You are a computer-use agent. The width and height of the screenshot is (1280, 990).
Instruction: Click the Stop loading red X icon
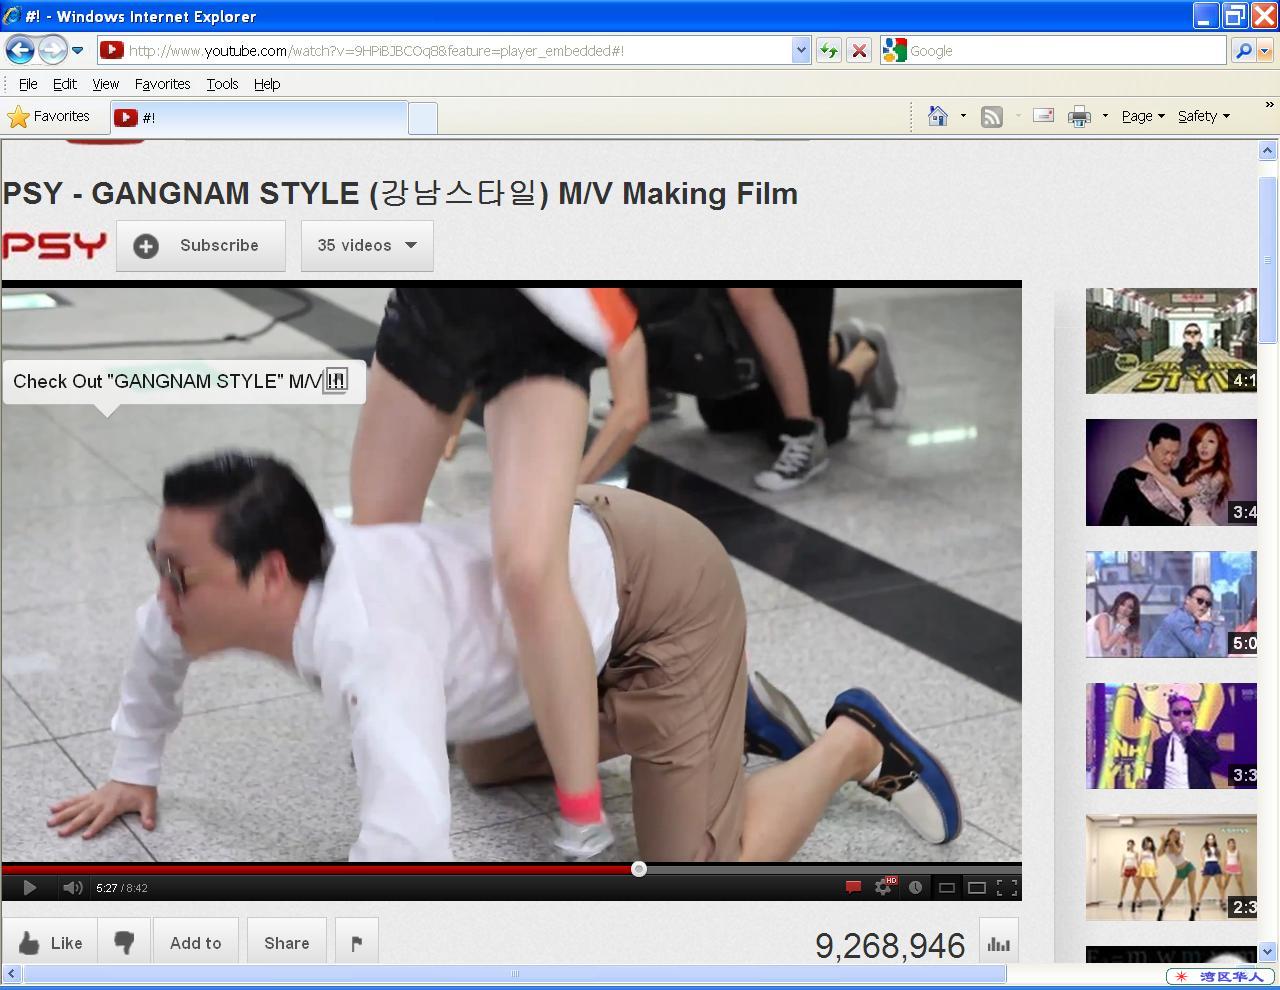coord(859,51)
